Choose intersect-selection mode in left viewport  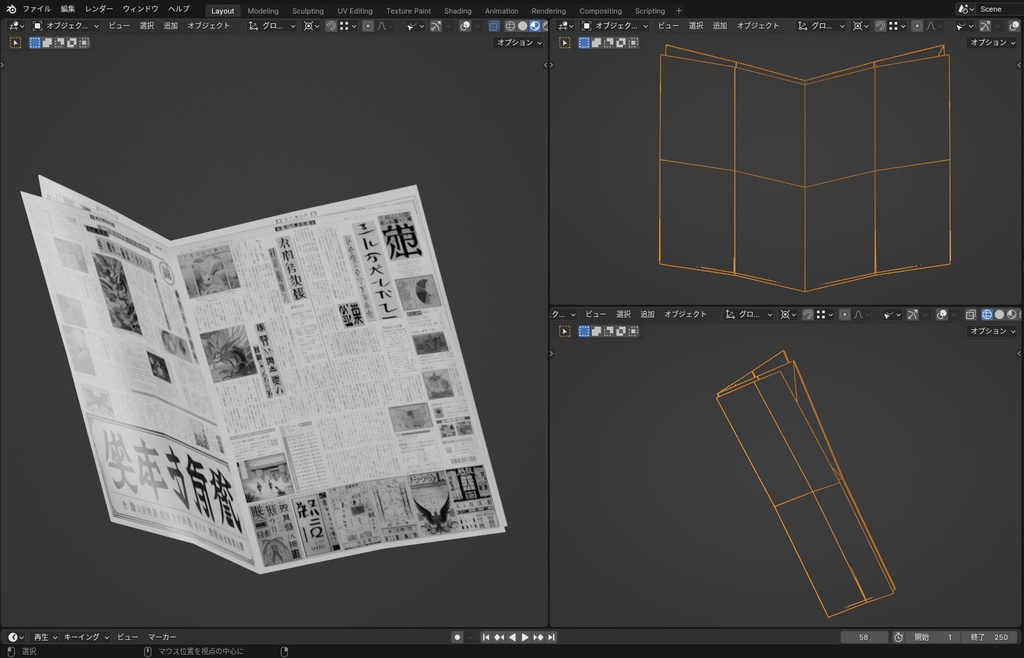(84, 43)
